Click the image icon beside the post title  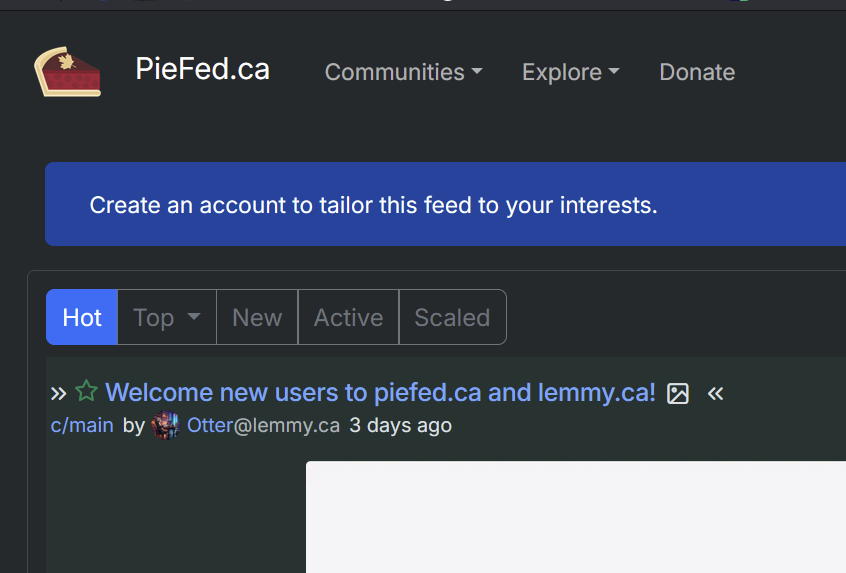[678, 393]
